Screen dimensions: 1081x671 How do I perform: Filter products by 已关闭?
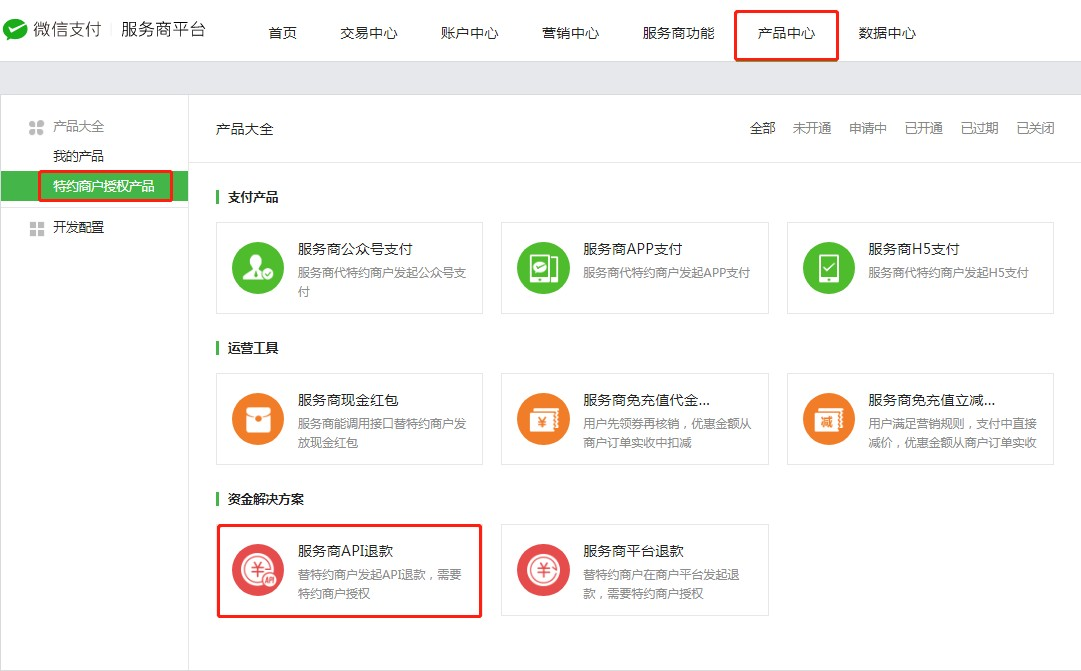click(x=1035, y=128)
